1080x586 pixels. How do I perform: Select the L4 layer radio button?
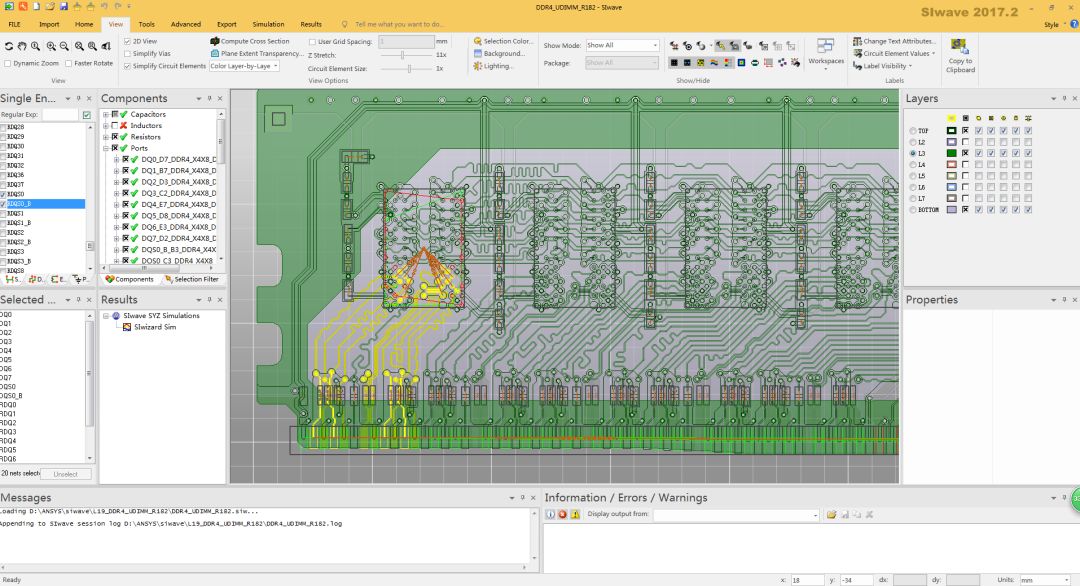click(913, 165)
